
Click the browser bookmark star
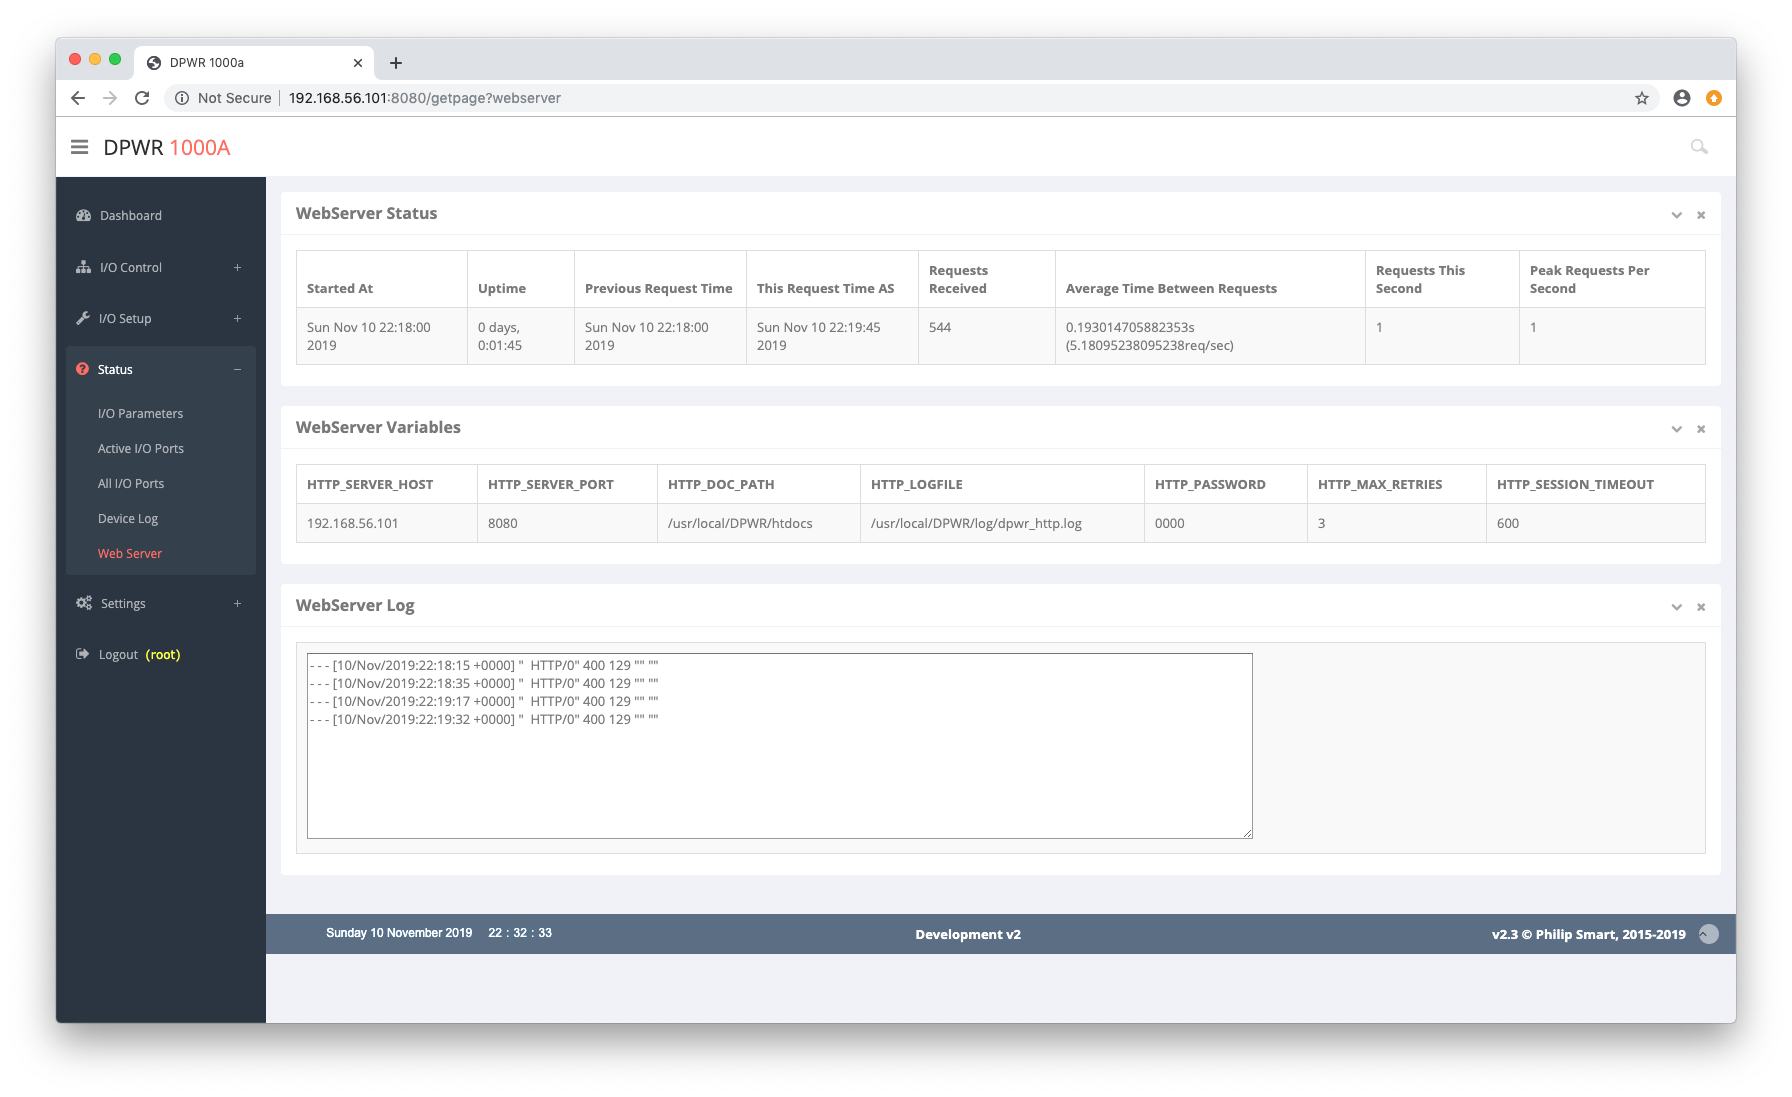(x=1641, y=98)
